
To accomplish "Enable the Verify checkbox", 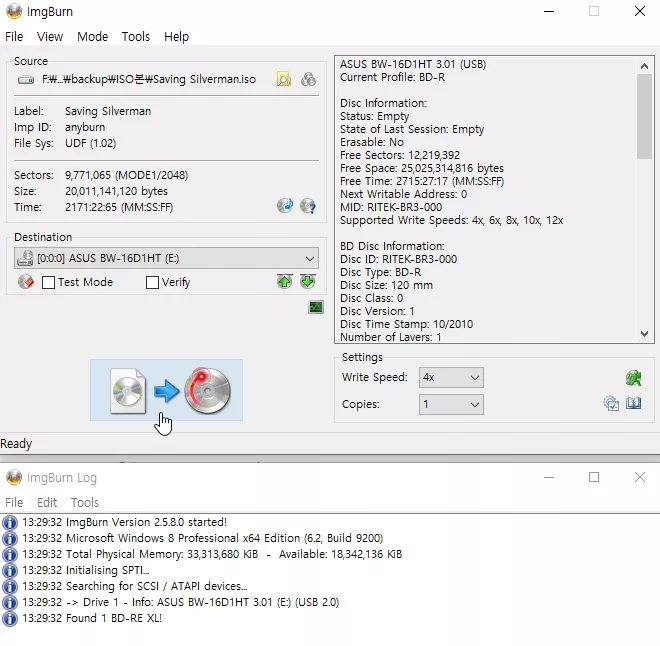I will point(152,282).
